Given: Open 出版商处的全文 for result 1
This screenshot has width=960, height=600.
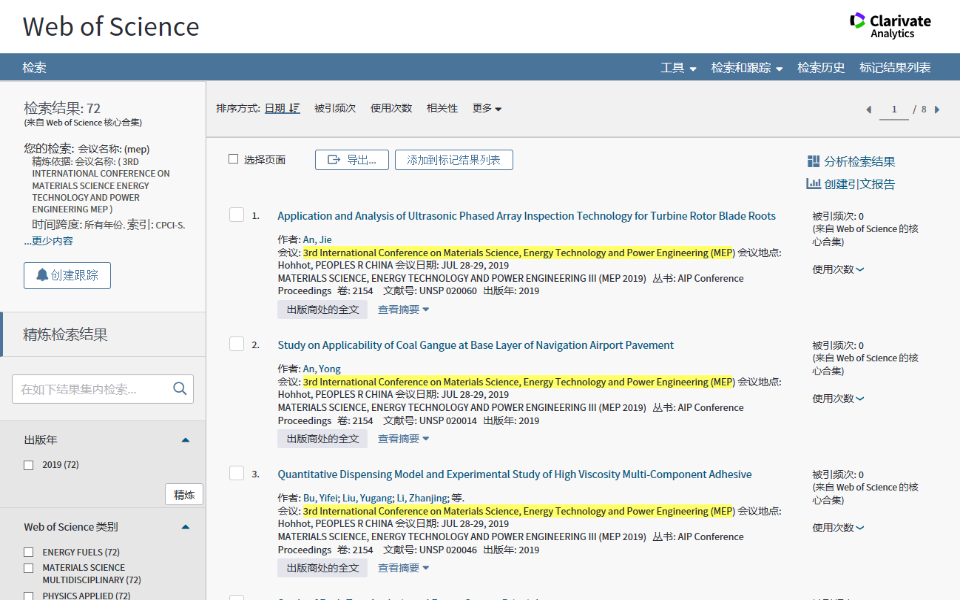Looking at the screenshot, I should (x=323, y=310).
